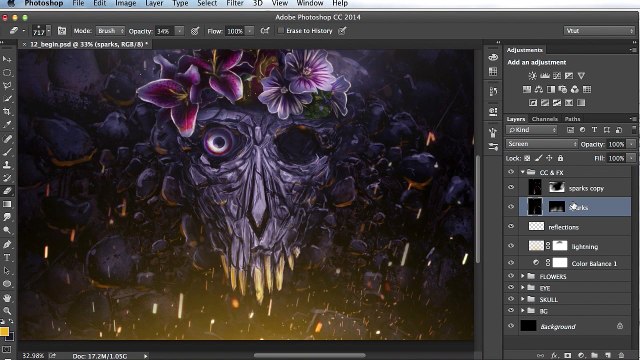The width and height of the screenshot is (640, 360).
Task: Switch to the Paths tab
Action: pyautogui.click(x=572, y=119)
